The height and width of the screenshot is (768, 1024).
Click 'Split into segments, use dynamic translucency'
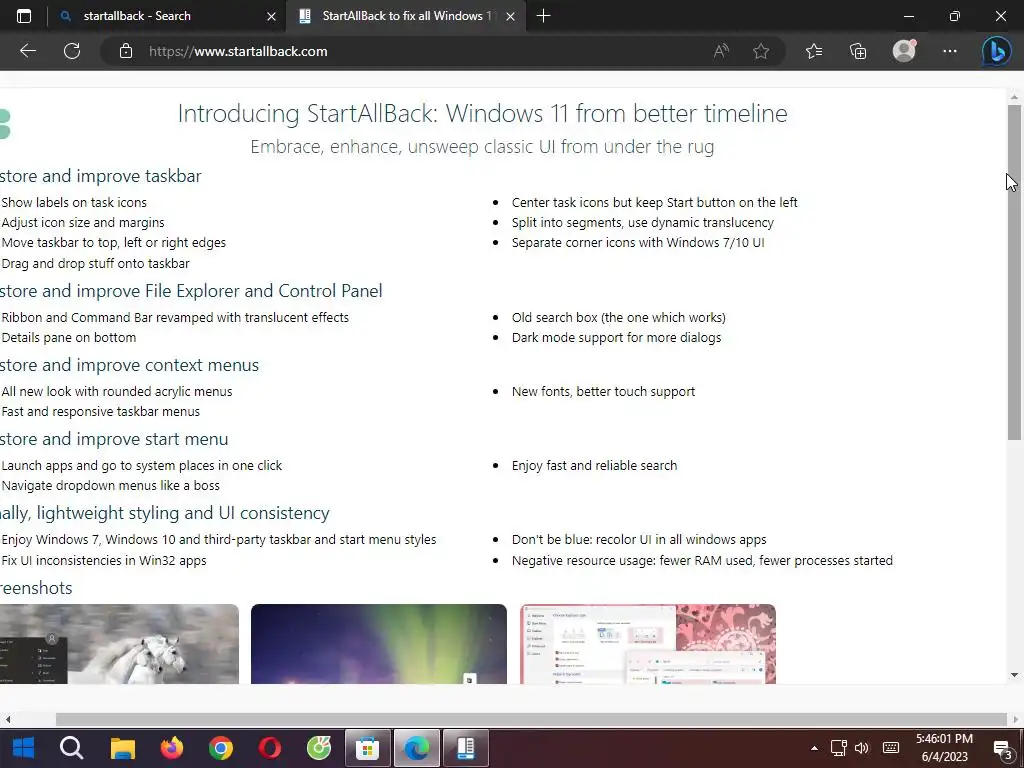643,223
